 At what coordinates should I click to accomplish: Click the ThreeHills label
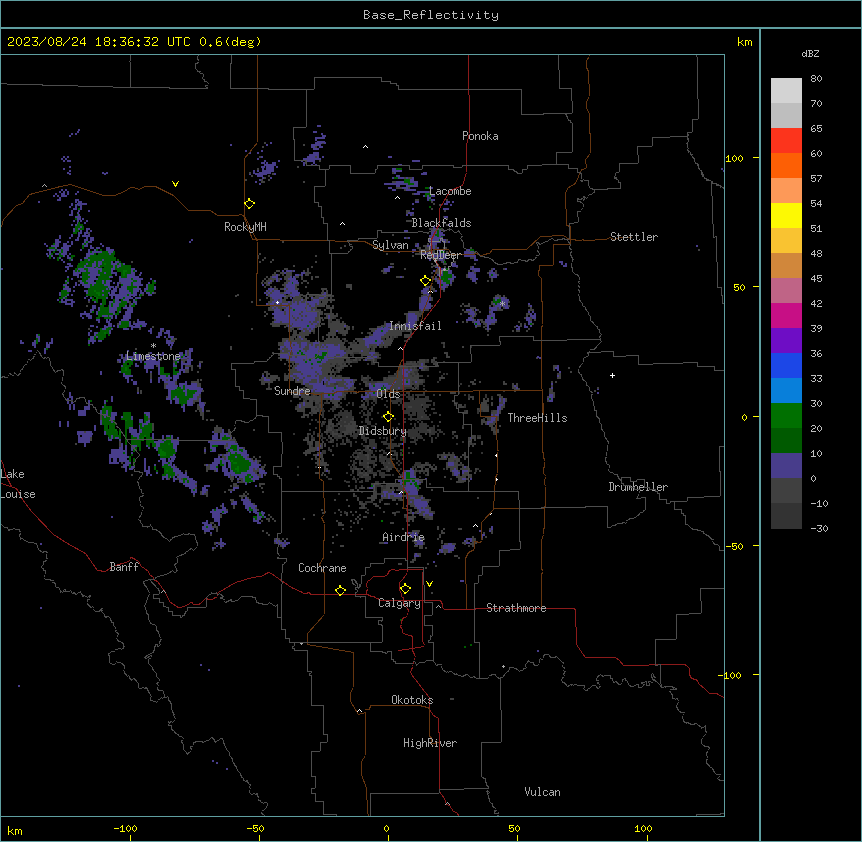click(x=537, y=418)
